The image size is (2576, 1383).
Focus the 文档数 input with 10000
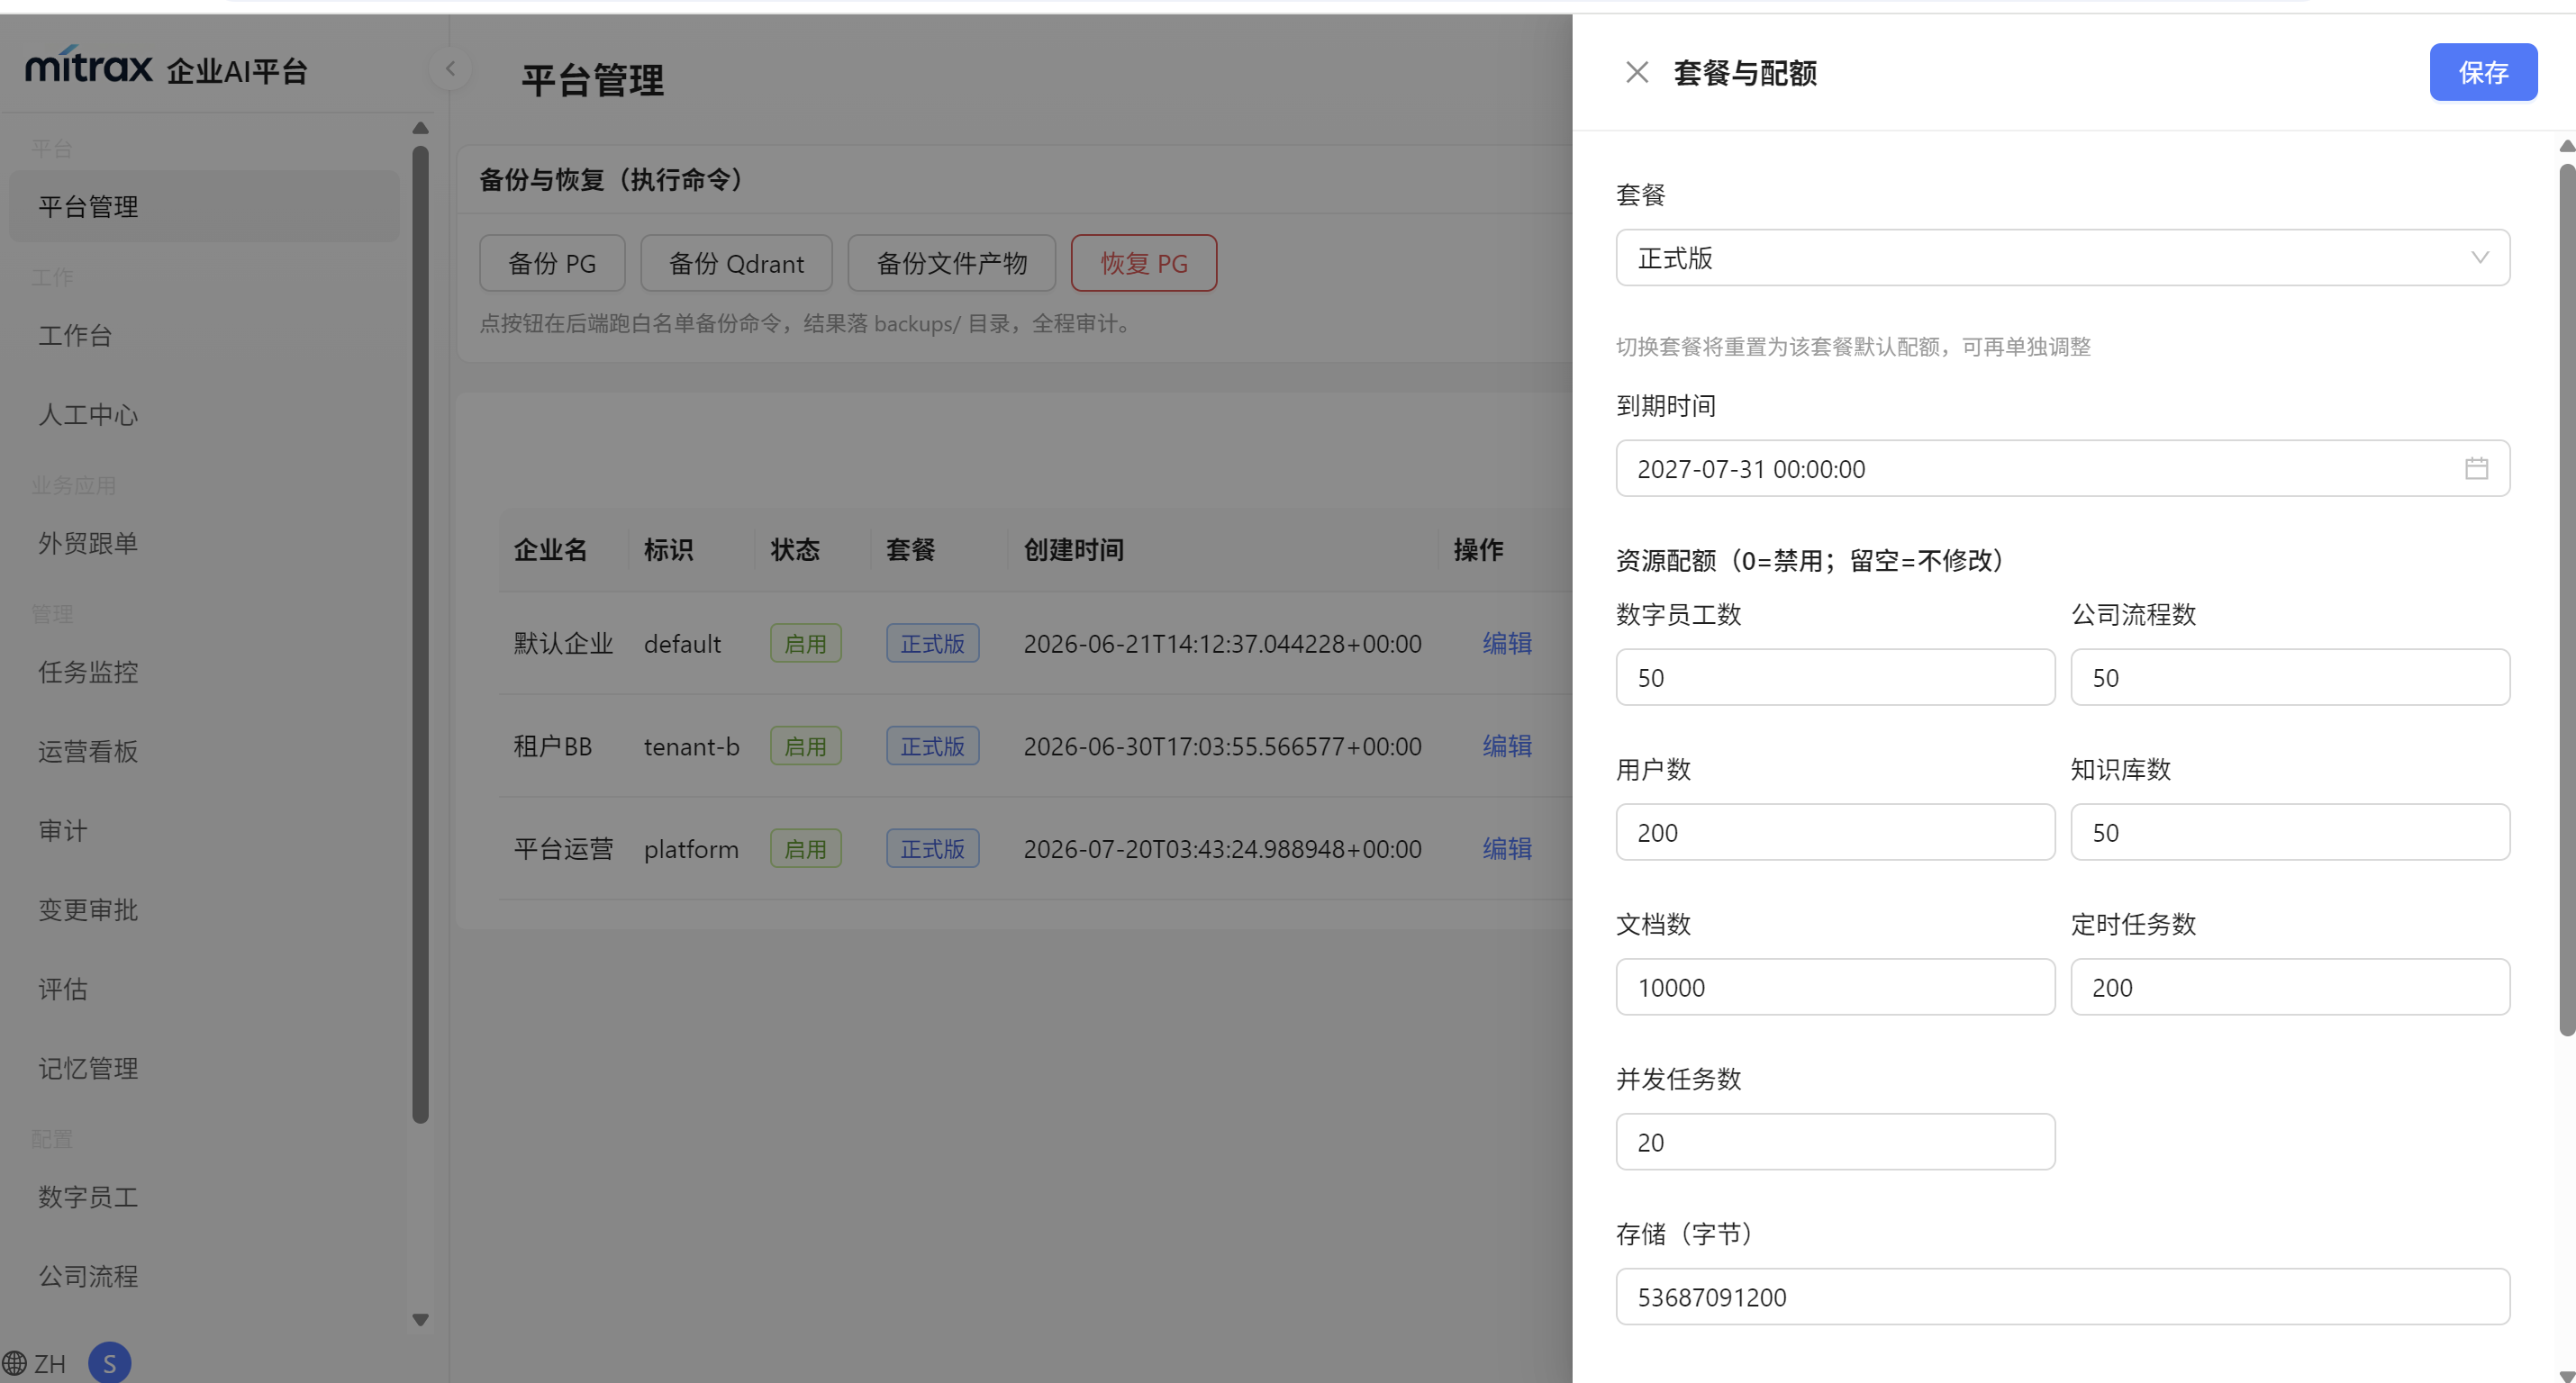coord(1835,987)
